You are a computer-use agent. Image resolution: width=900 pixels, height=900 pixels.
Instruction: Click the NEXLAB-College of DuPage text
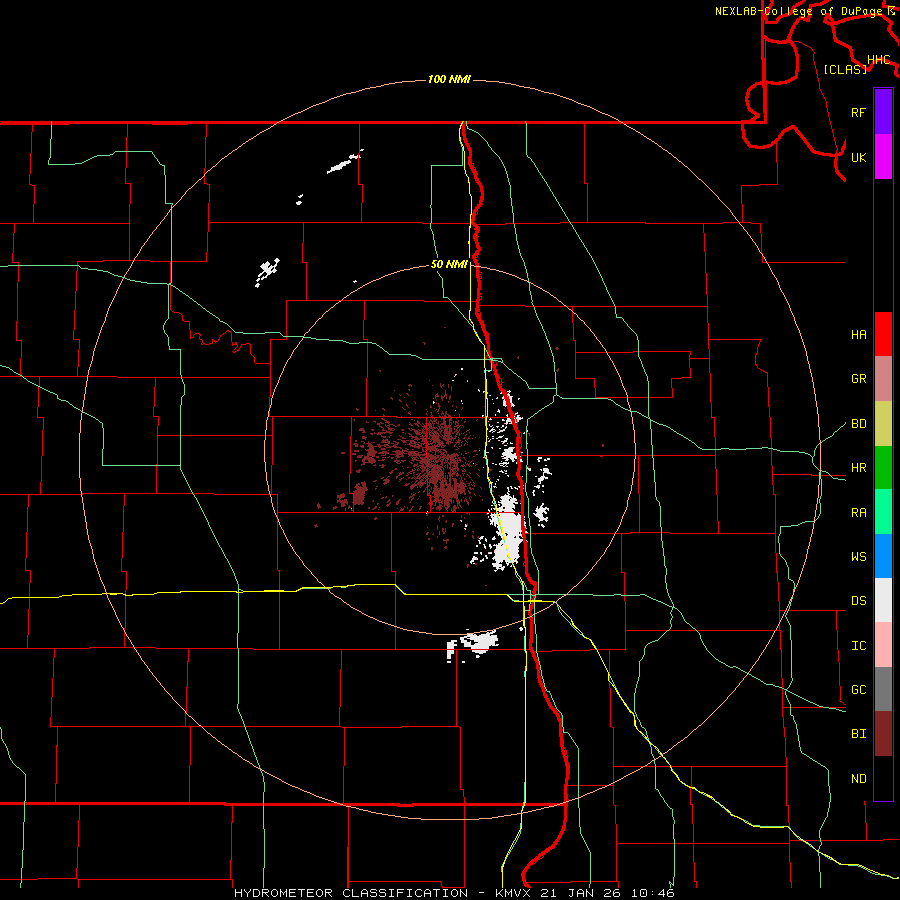click(798, 11)
